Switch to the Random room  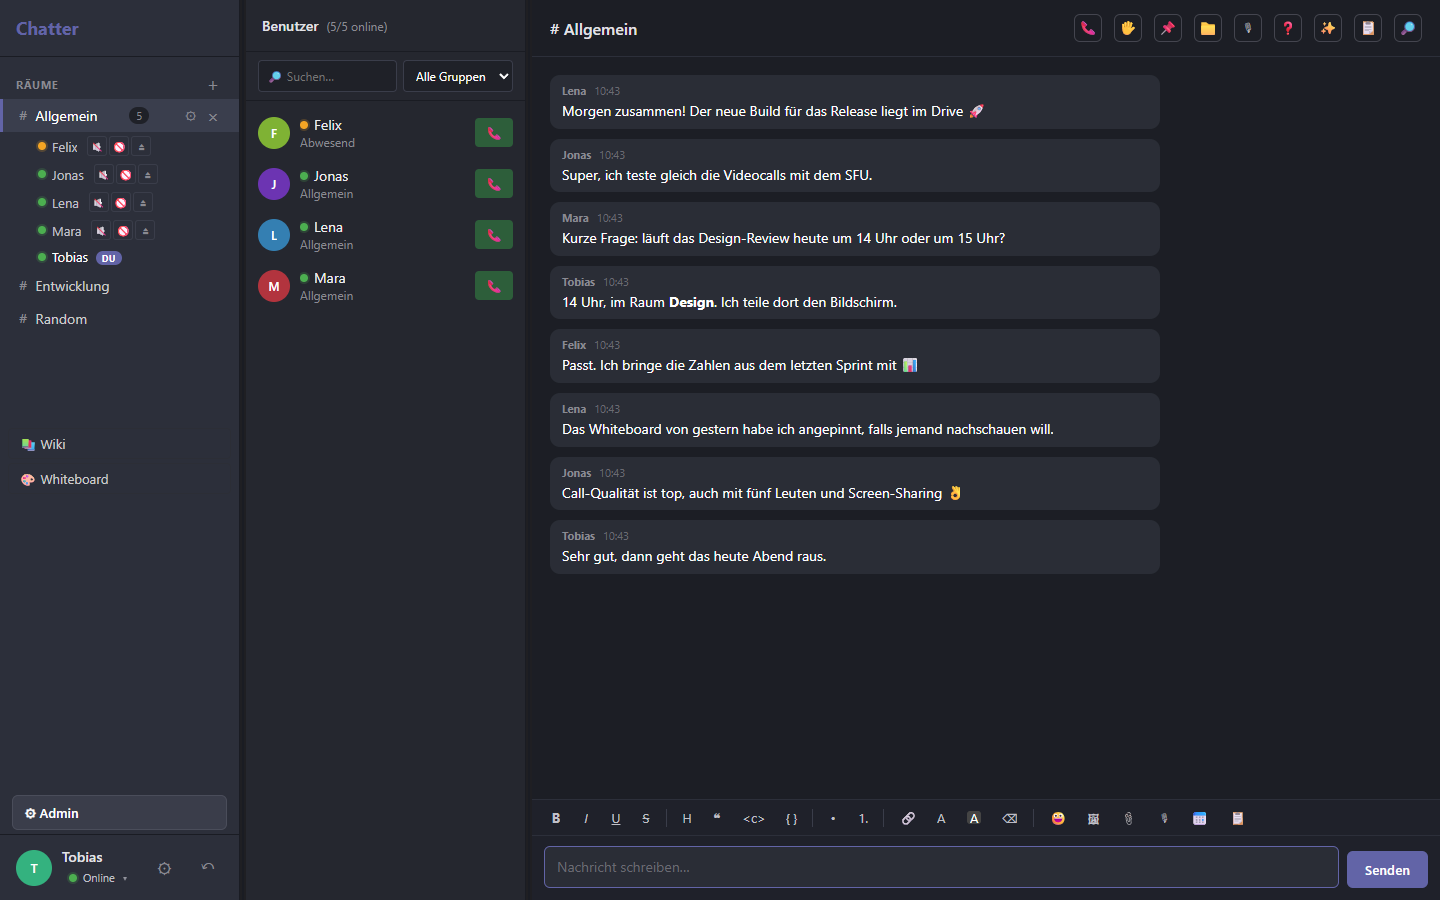click(x=120, y=319)
